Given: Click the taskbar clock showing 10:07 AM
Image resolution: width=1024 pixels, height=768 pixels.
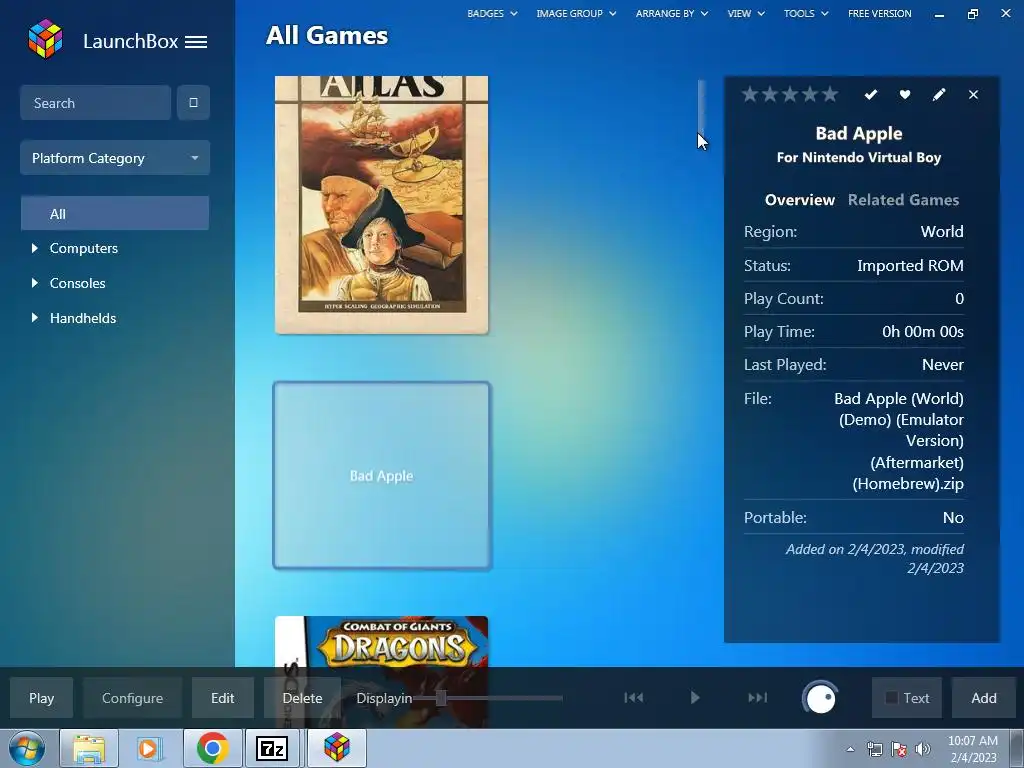Looking at the screenshot, I should [972, 748].
